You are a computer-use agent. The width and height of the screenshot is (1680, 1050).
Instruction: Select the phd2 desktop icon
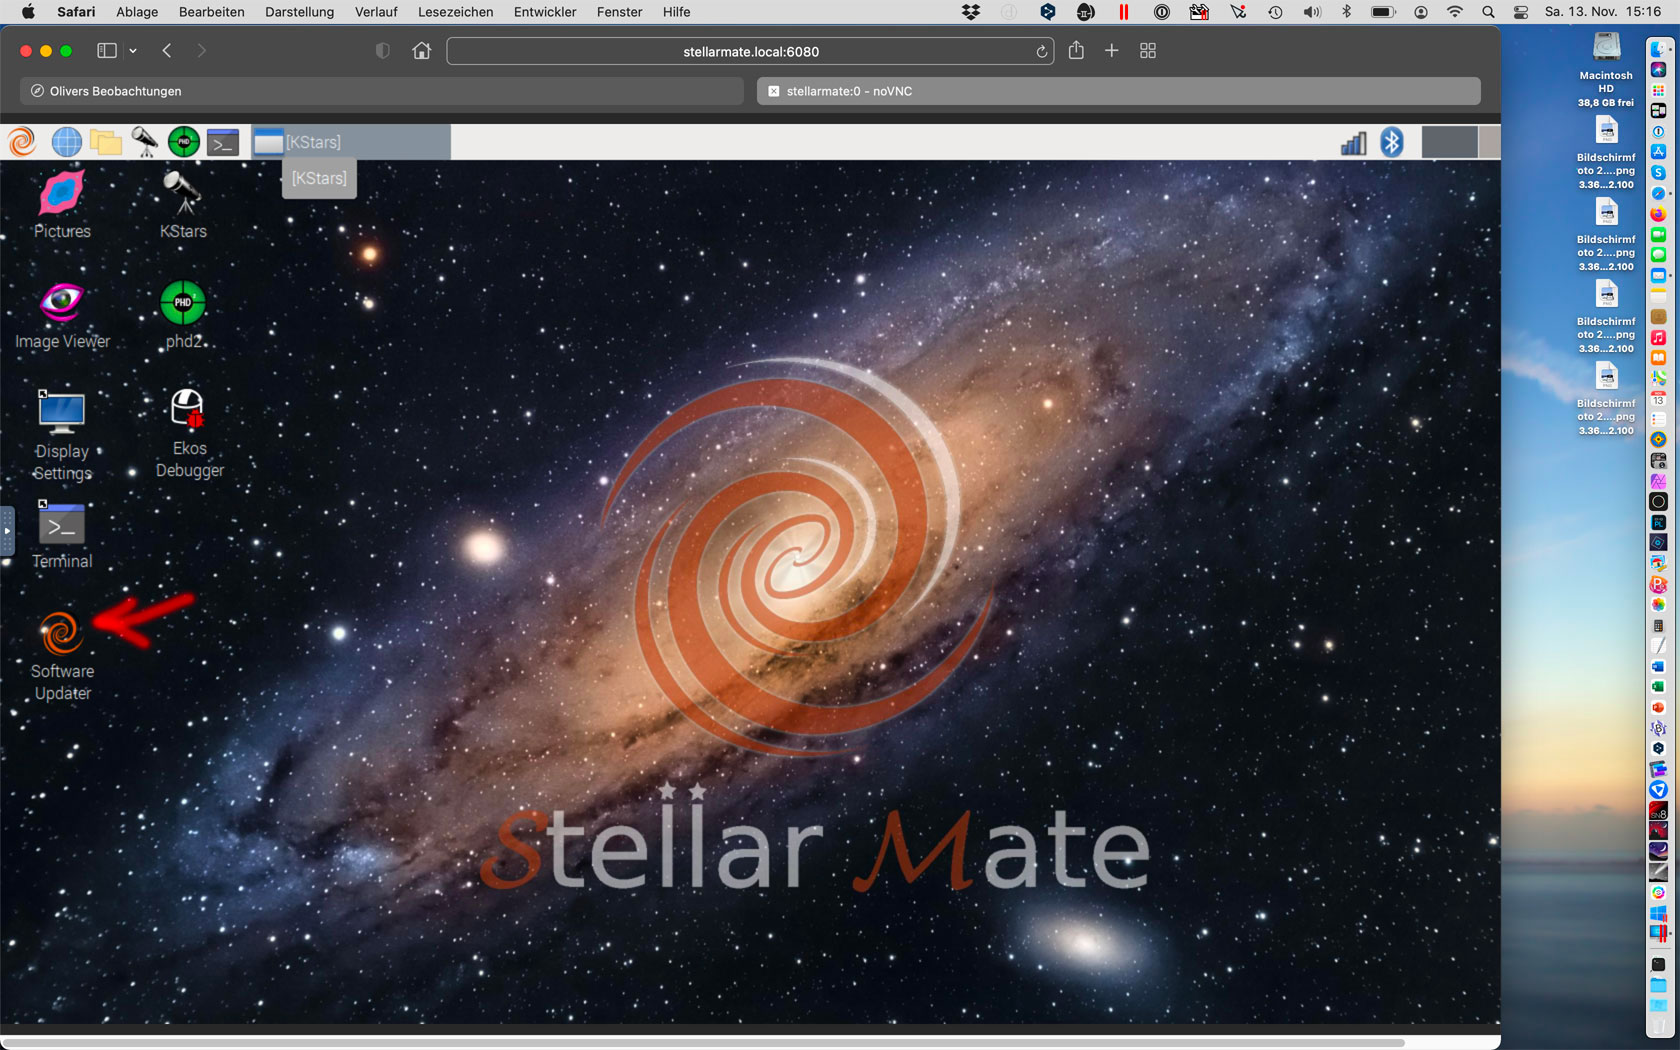pyautogui.click(x=183, y=316)
